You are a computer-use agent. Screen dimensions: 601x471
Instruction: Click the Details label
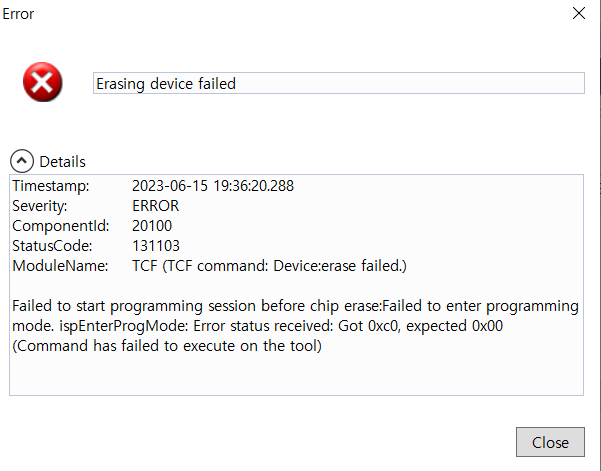(x=62, y=161)
